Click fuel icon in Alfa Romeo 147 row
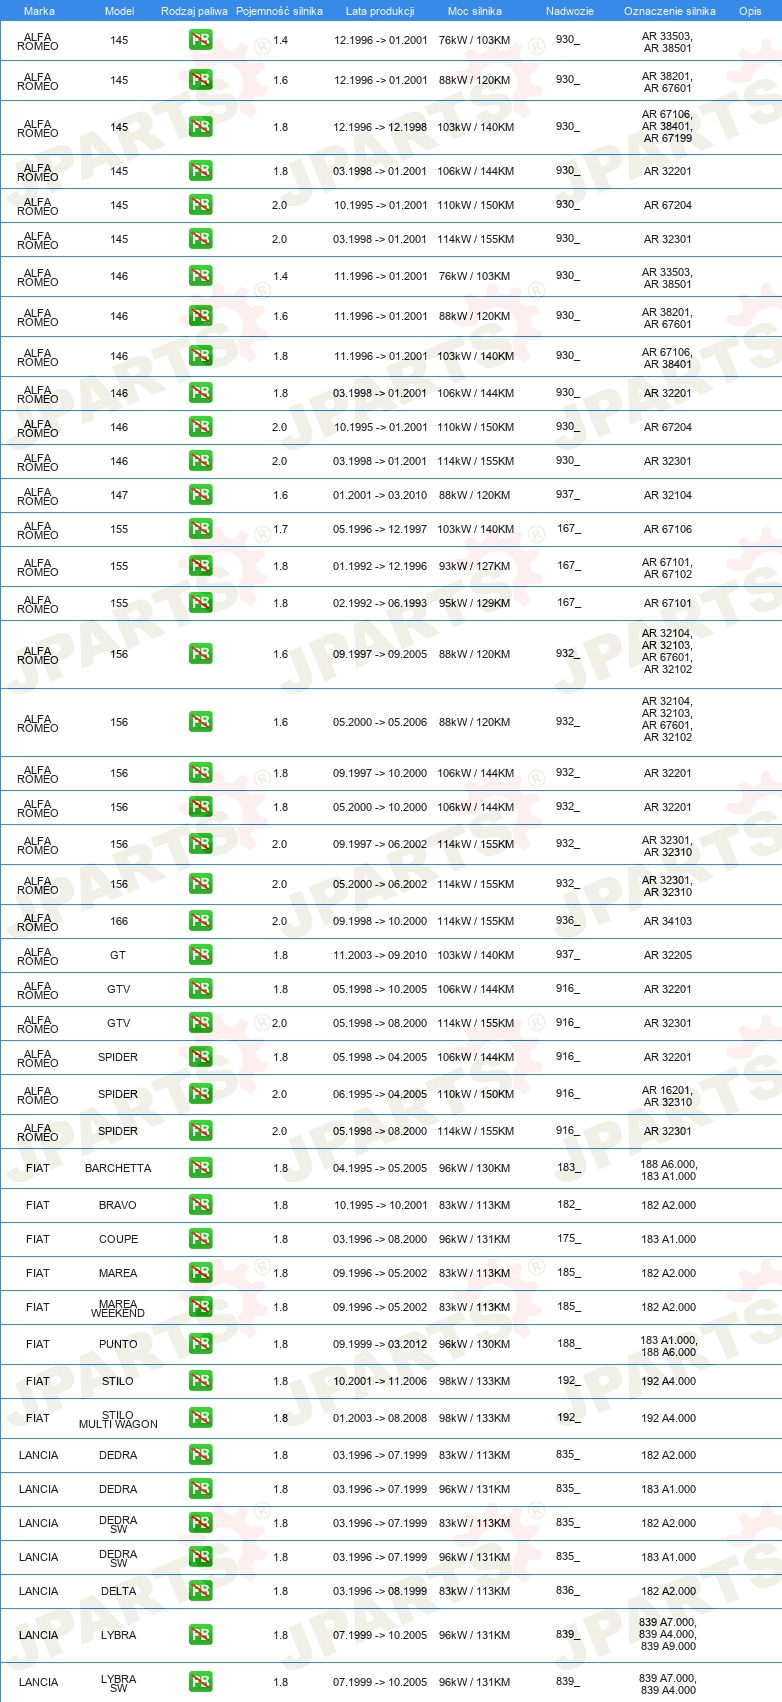Screen dimensions: 782x1702 coord(201,496)
